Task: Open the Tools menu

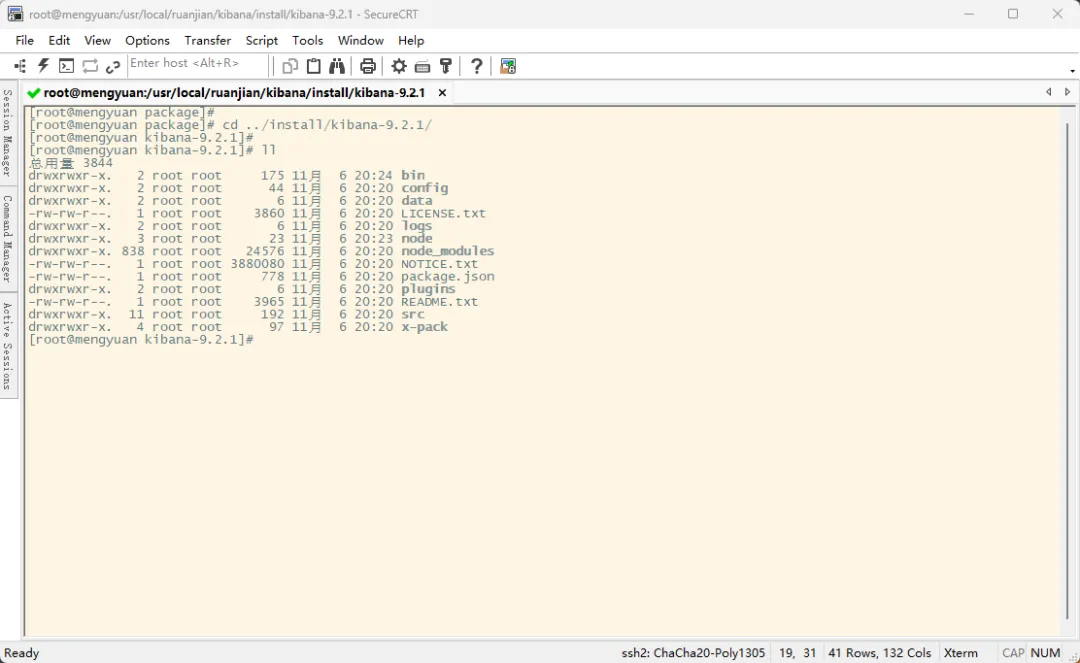Action: [x=307, y=41]
